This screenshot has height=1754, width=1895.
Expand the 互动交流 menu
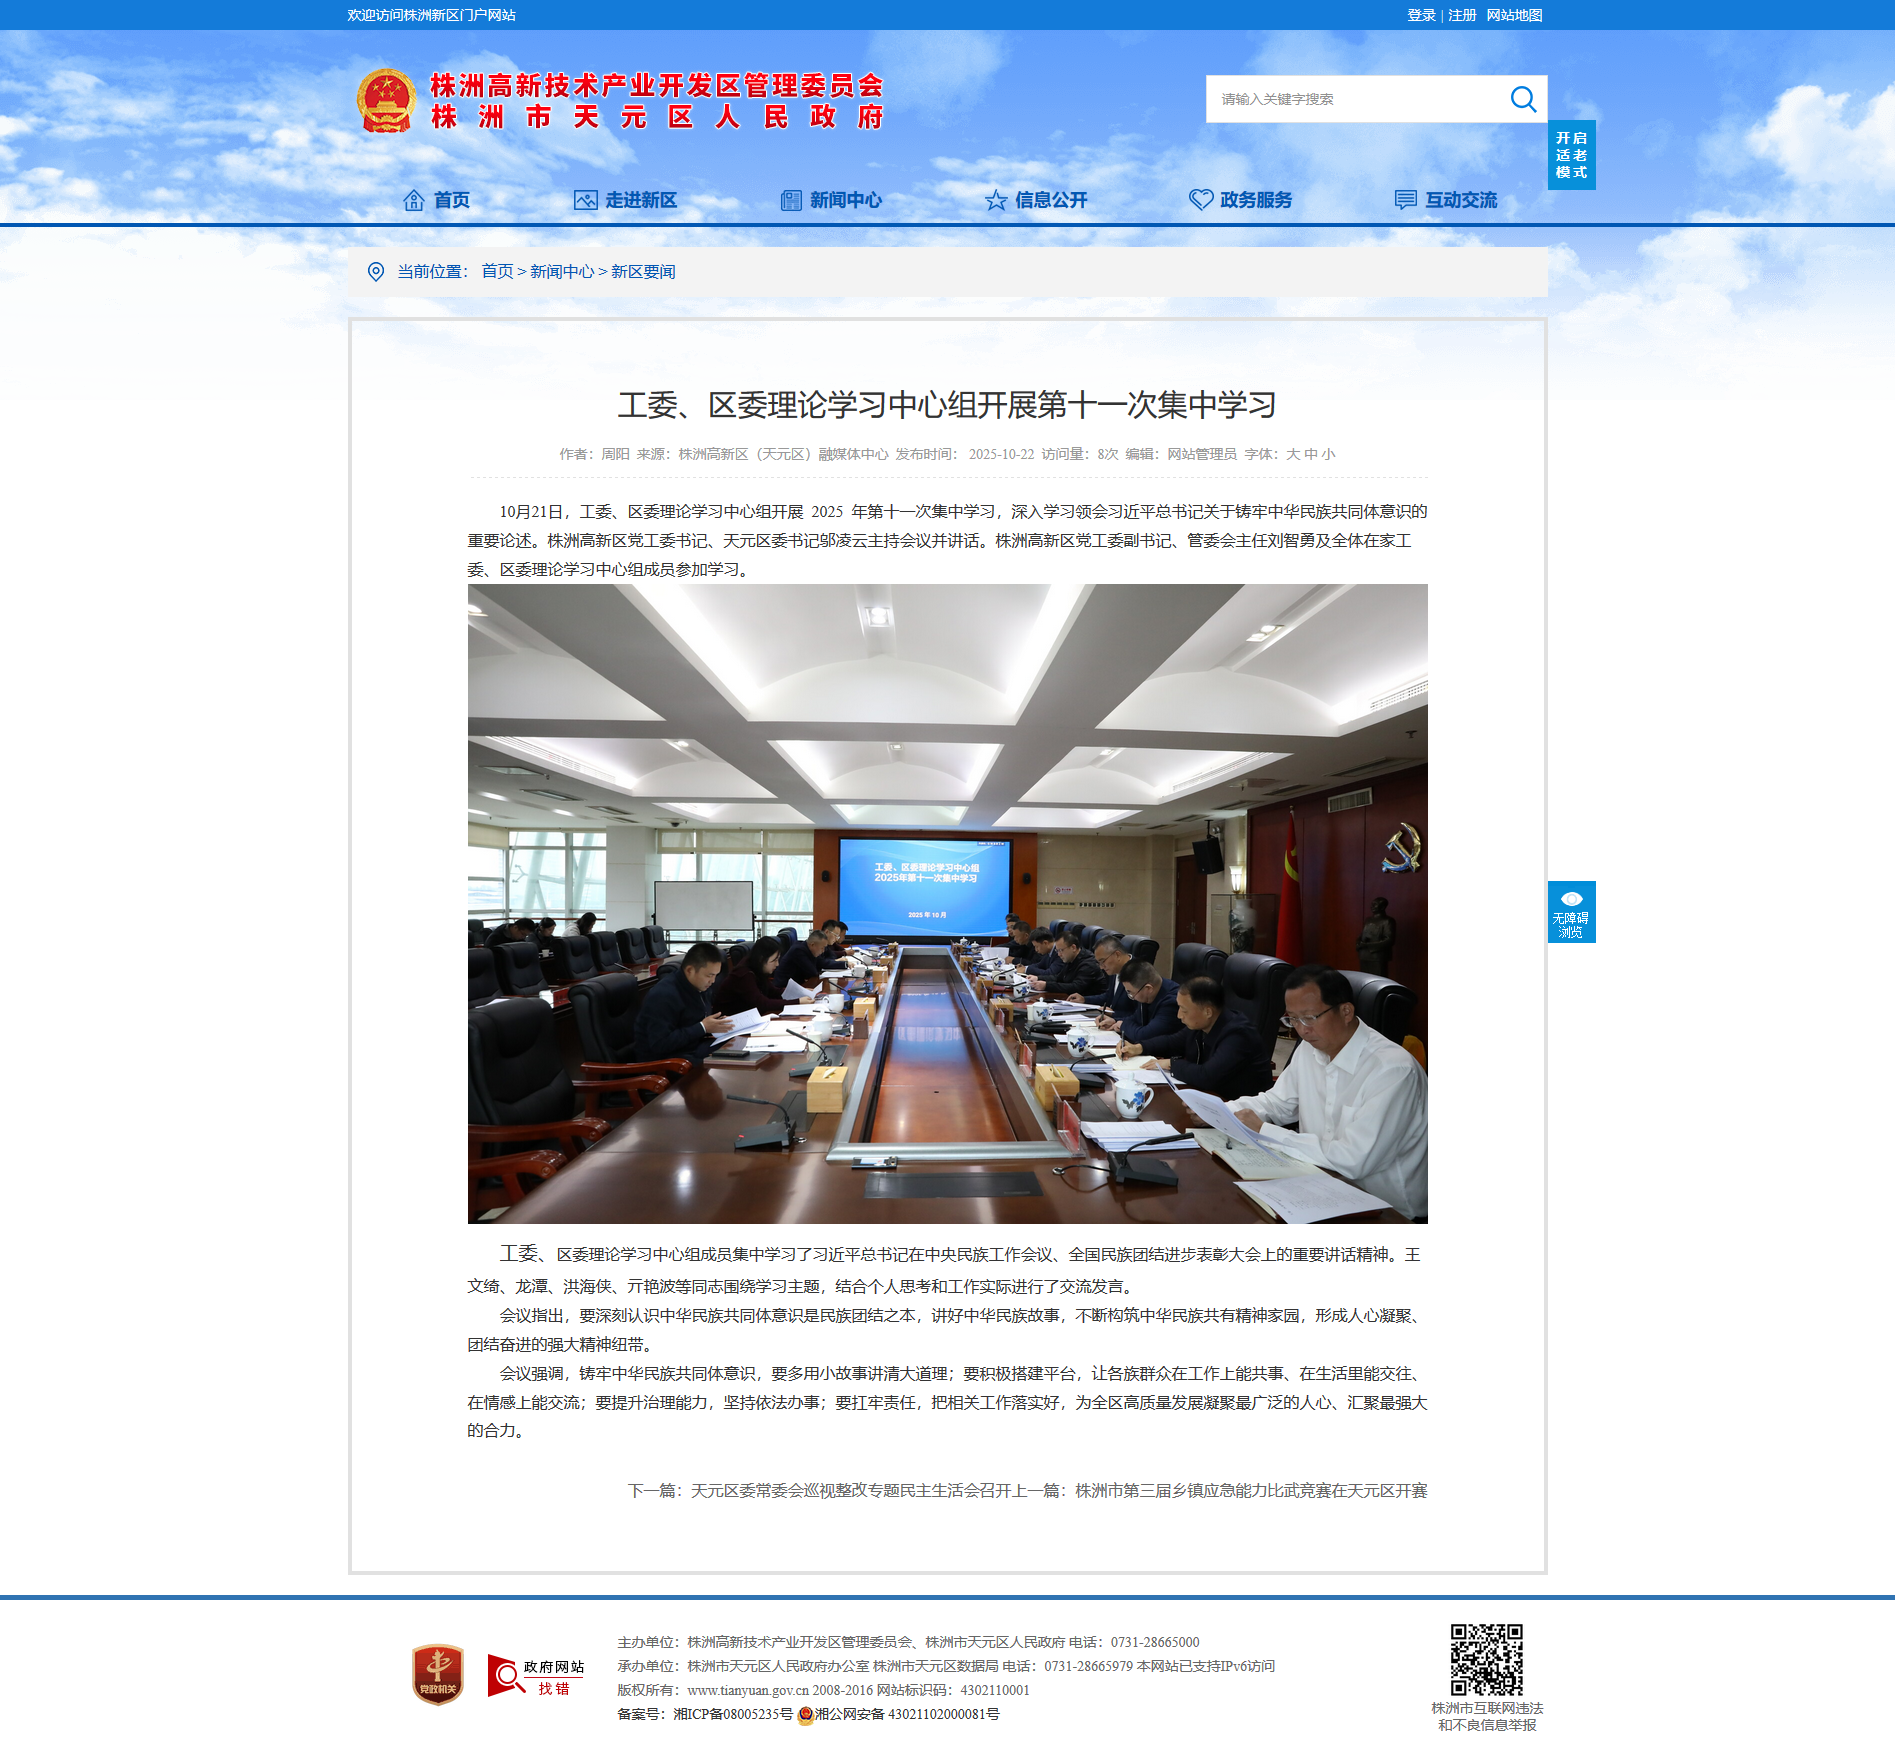pyautogui.click(x=1446, y=200)
